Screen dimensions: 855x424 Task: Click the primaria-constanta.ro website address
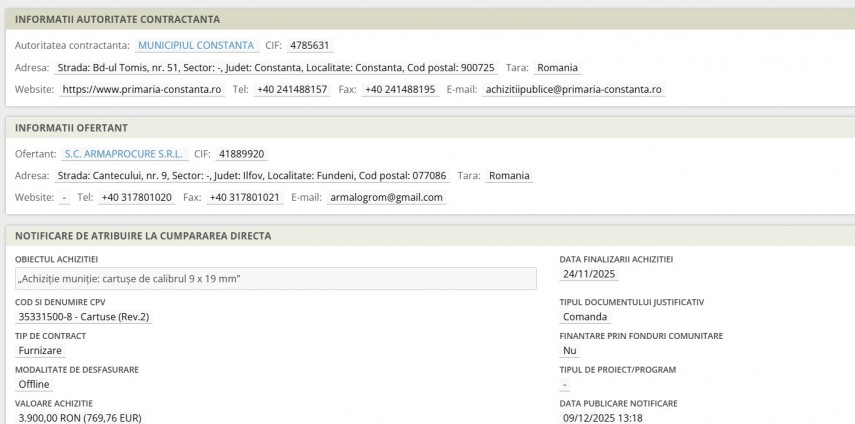[x=141, y=89]
